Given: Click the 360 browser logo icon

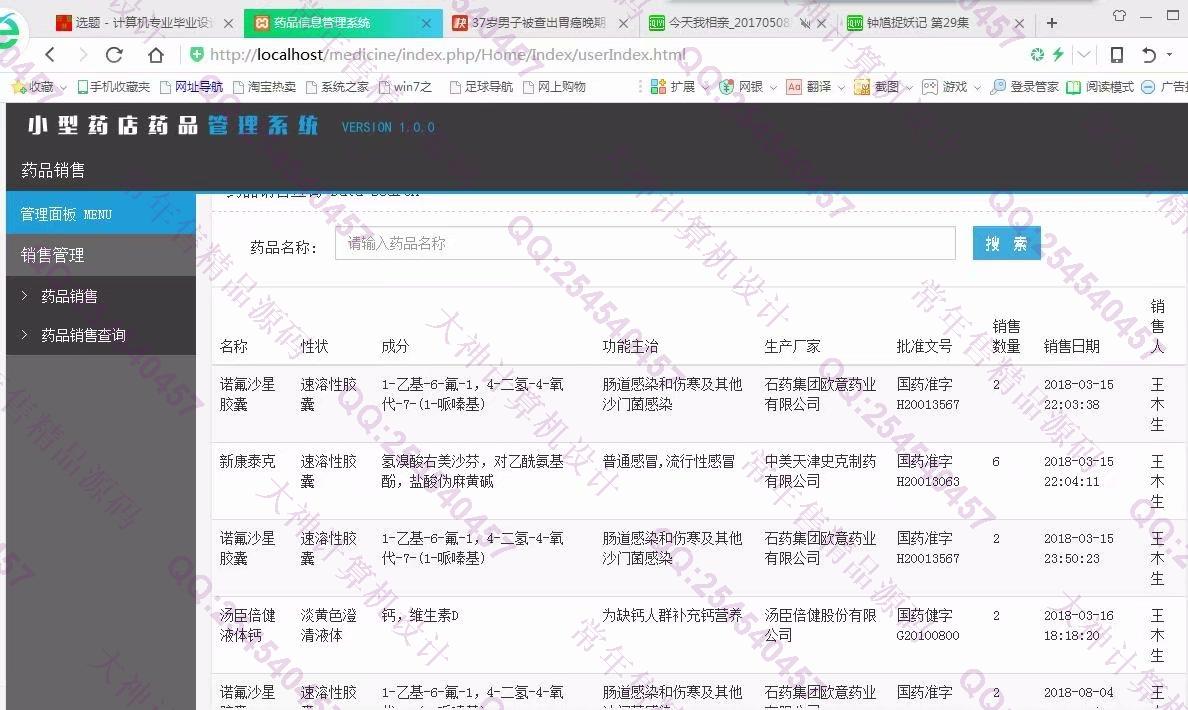Looking at the screenshot, I should (9, 34).
